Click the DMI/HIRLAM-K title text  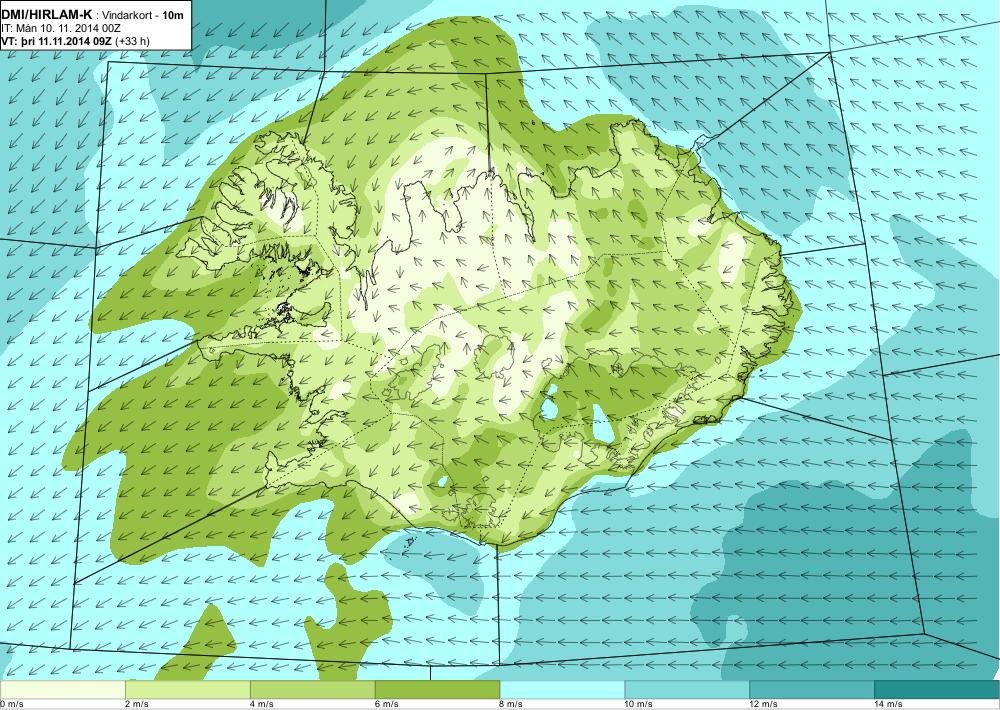coord(47,15)
